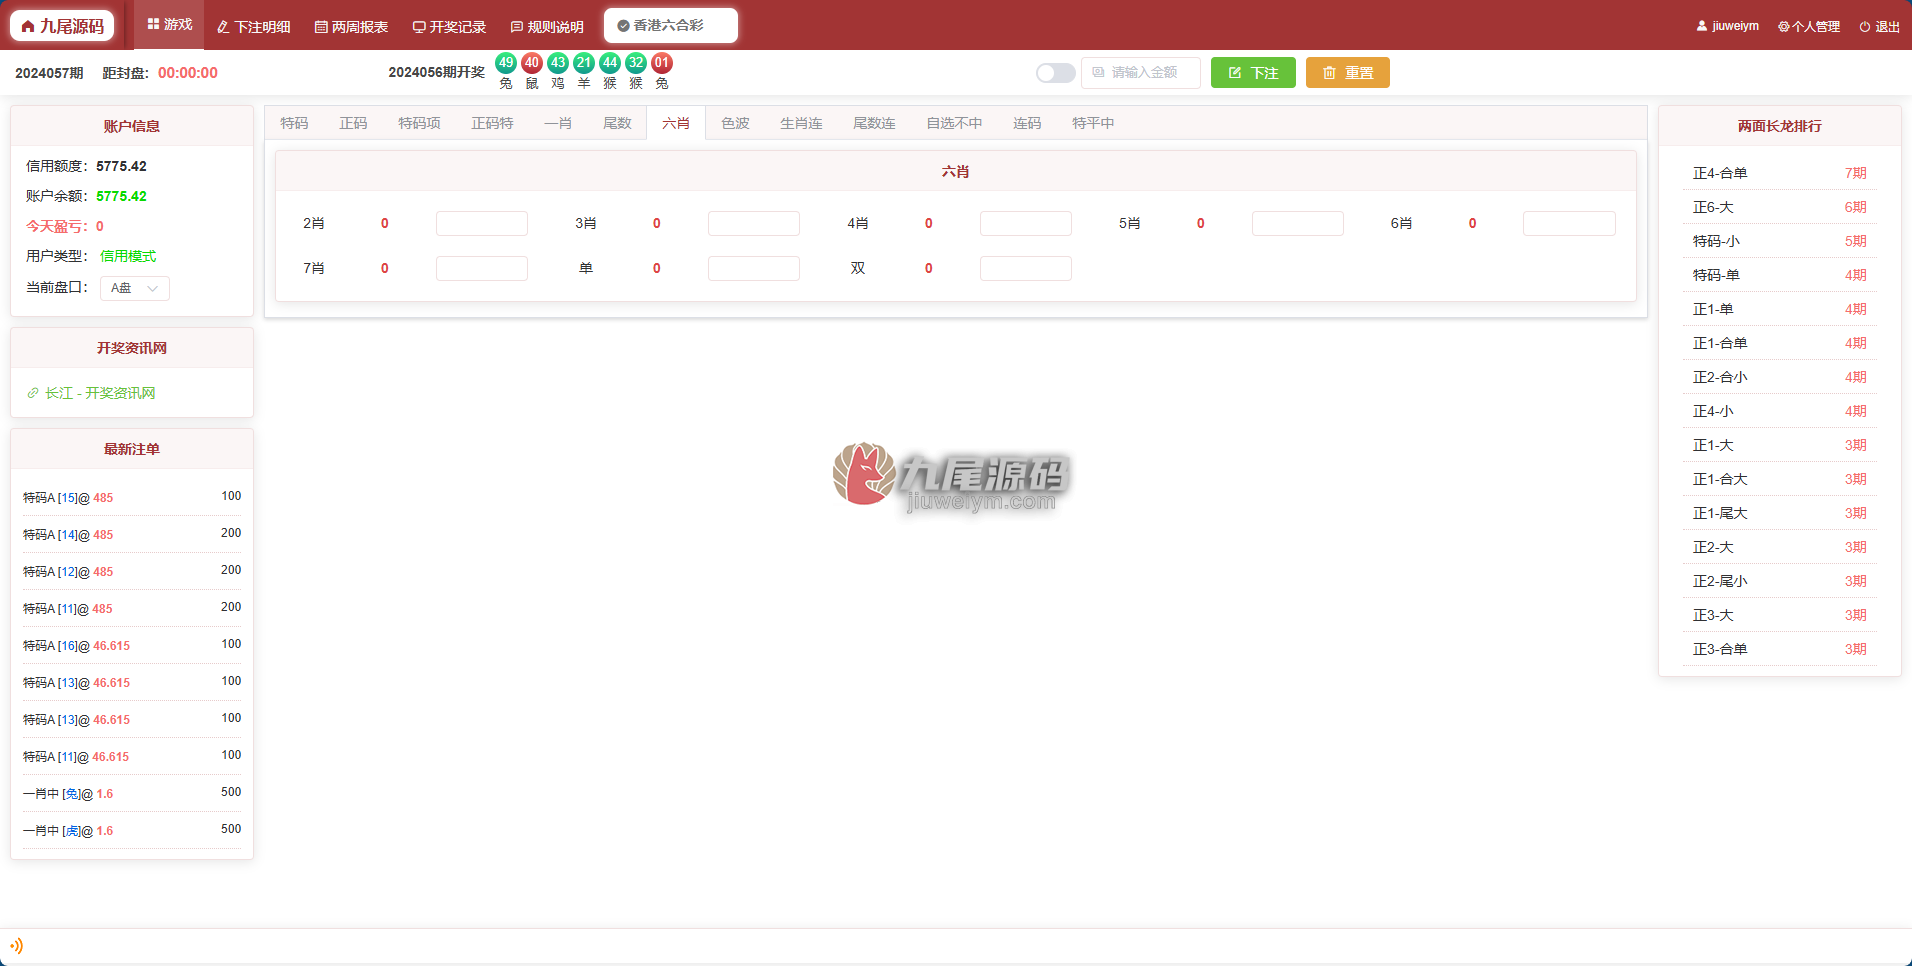Image resolution: width=1912 pixels, height=966 pixels.
Task: Select the 香港六合彩 checked lottery option
Action: click(670, 26)
